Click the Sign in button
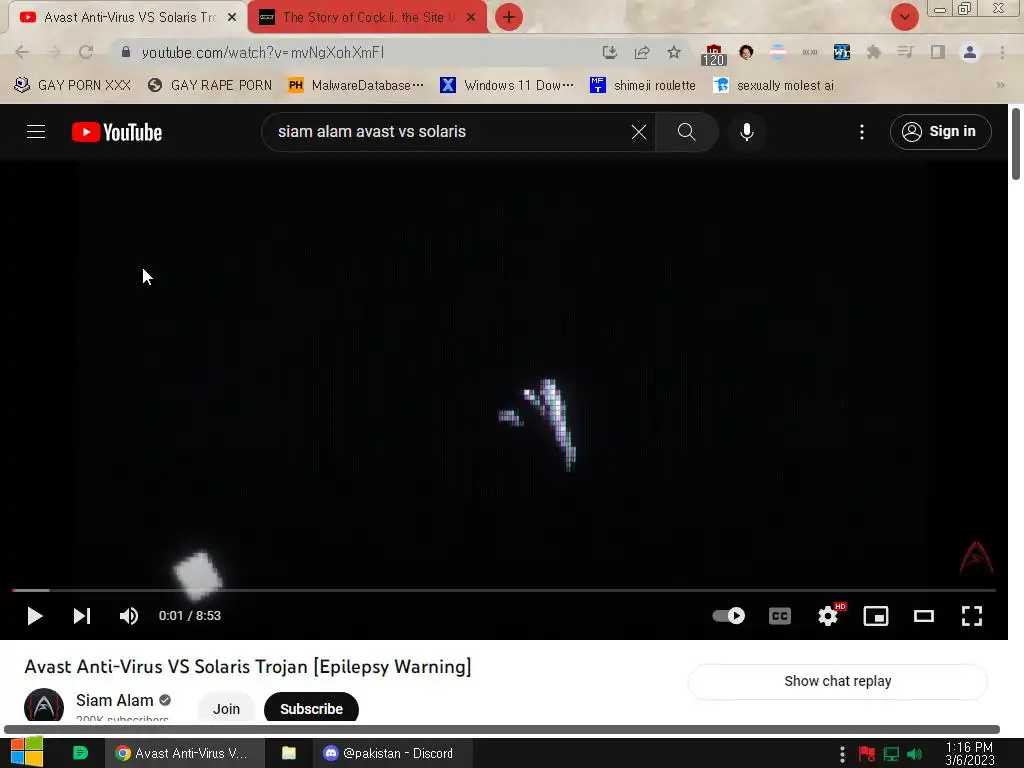 coord(940,132)
